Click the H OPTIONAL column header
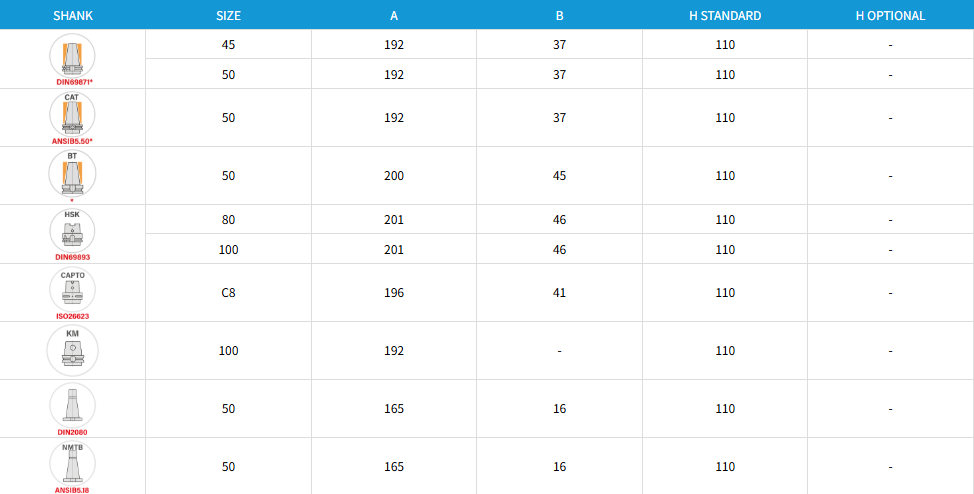This screenshot has height=494, width=974. 890,16
